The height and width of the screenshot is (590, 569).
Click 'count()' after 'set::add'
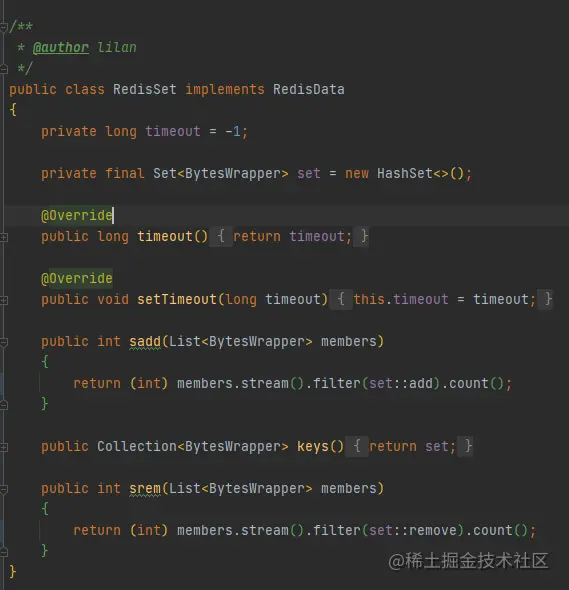[476, 383]
